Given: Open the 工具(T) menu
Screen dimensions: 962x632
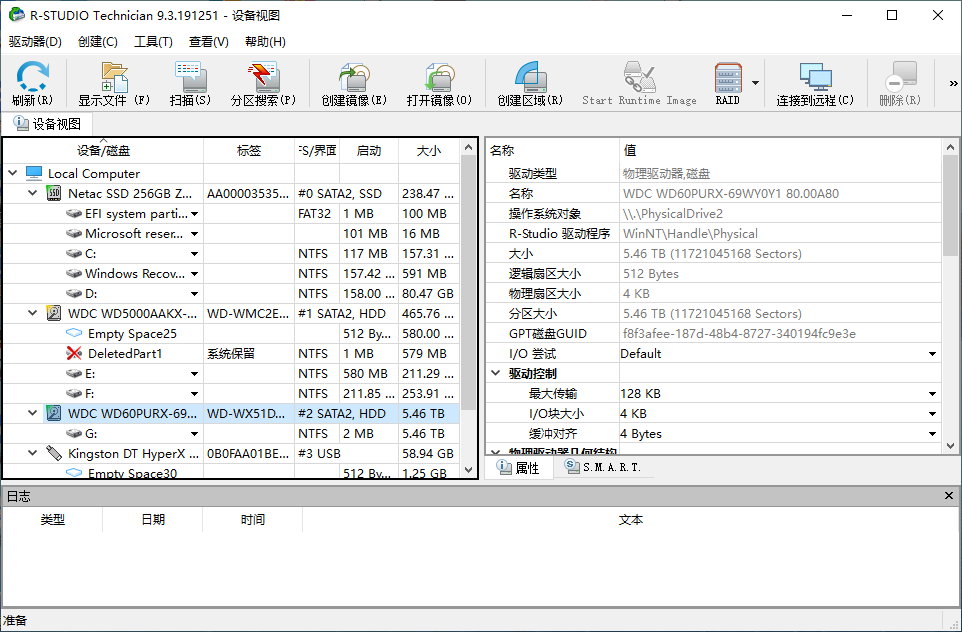Looking at the screenshot, I should pyautogui.click(x=153, y=42).
